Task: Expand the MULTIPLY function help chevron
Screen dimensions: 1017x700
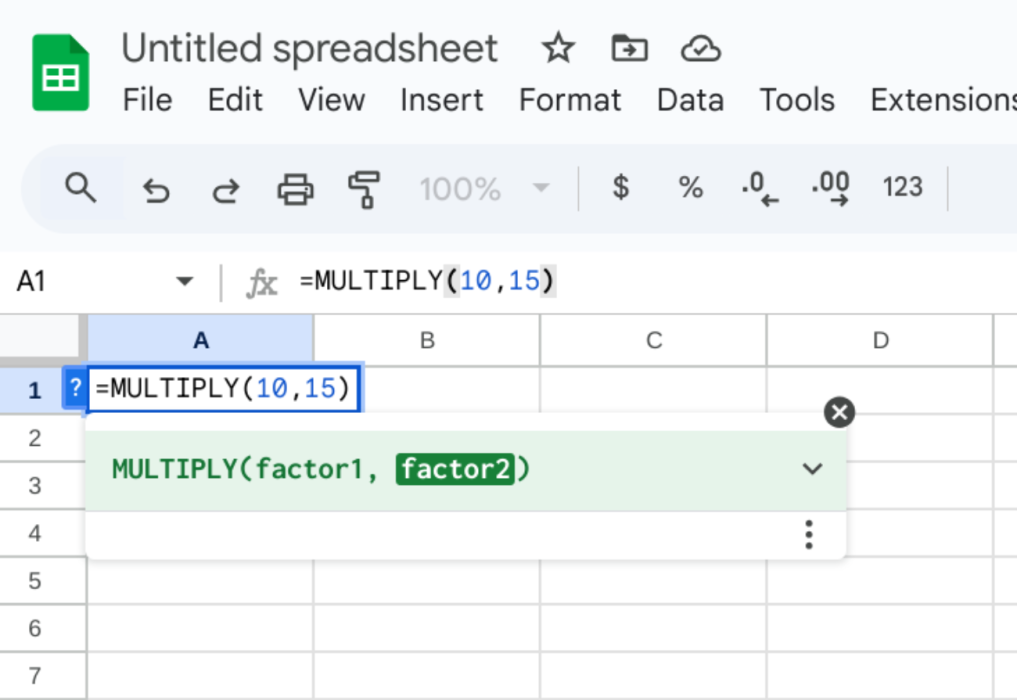Action: click(x=812, y=469)
